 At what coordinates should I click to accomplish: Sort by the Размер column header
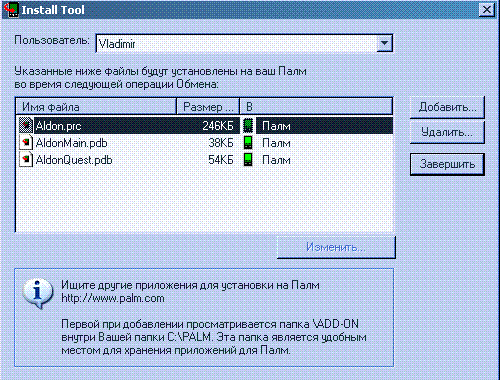pos(208,107)
